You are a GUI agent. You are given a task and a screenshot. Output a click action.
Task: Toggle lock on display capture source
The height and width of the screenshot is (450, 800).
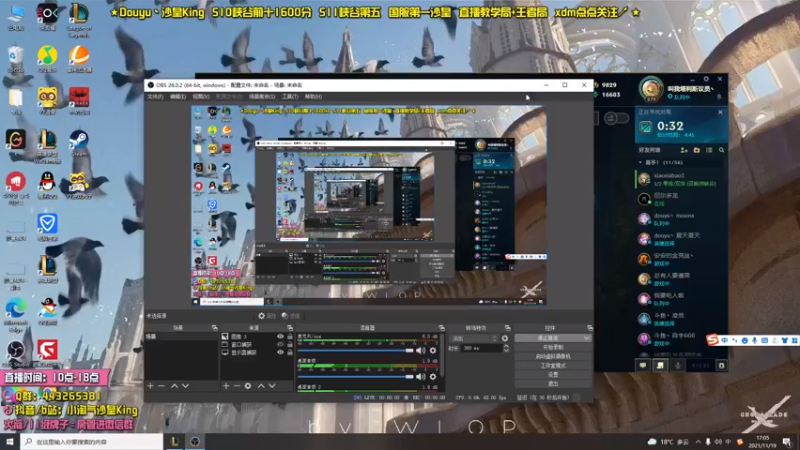coord(290,353)
